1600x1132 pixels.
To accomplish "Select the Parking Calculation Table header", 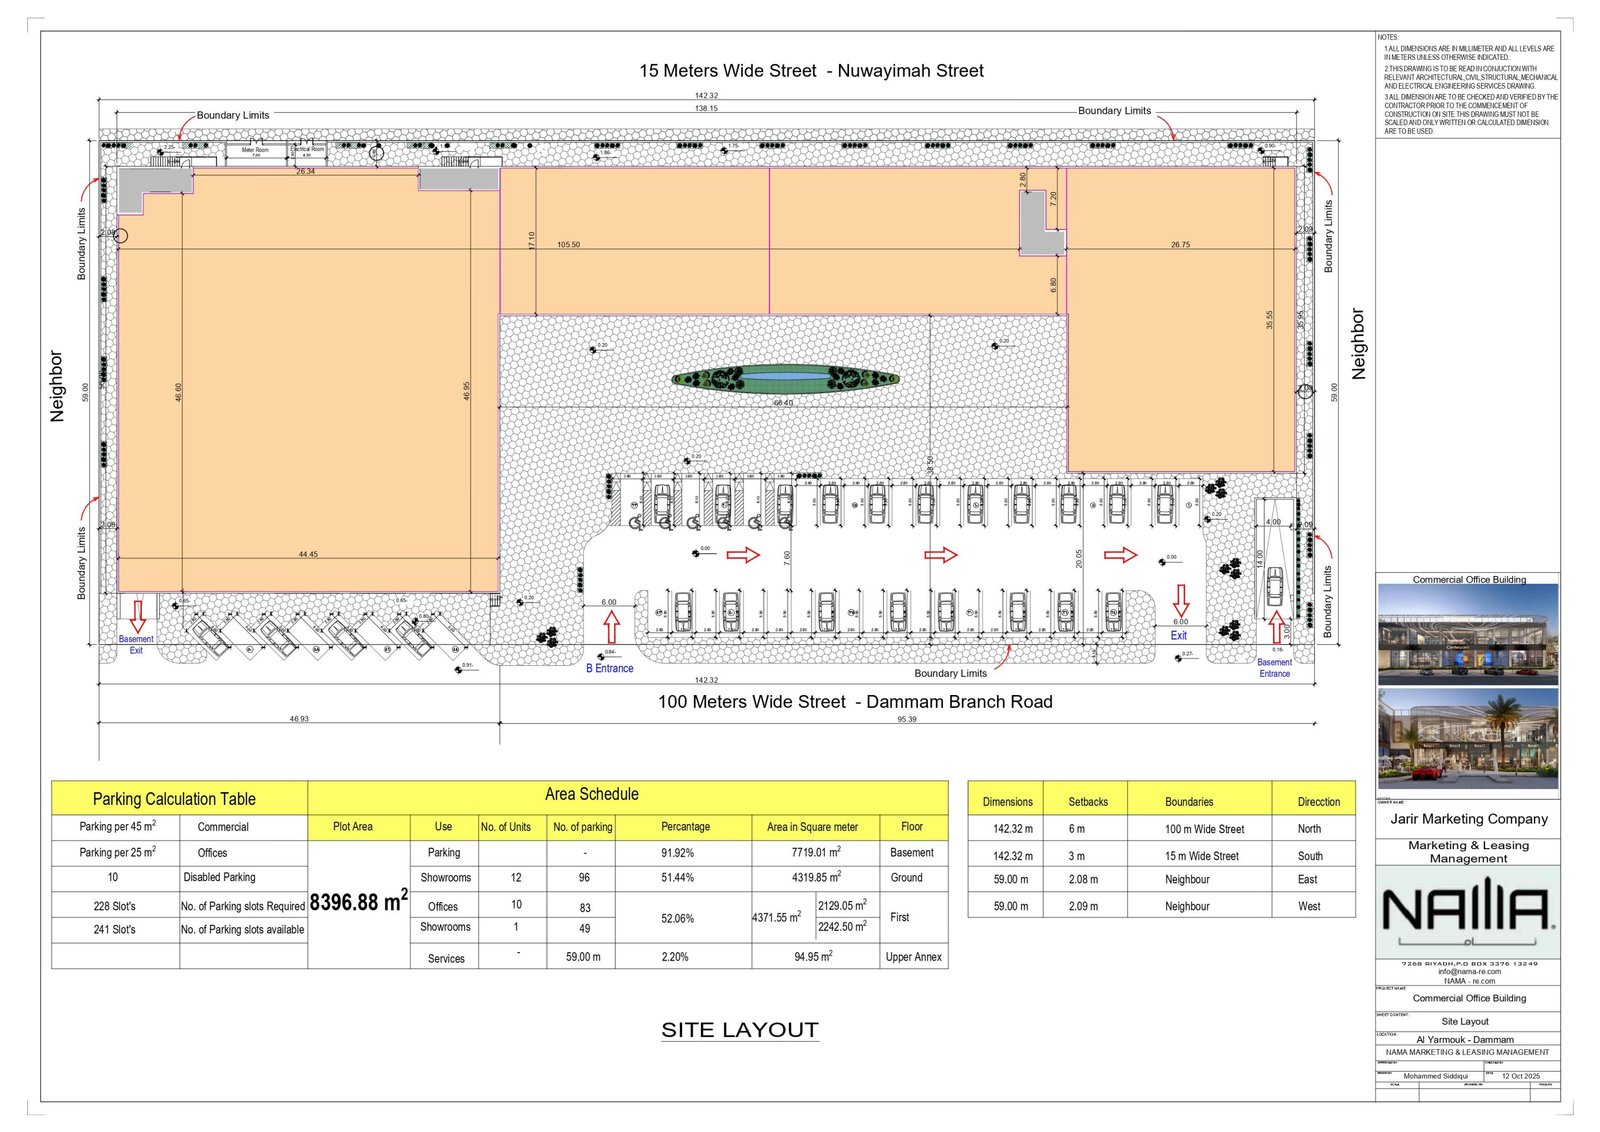I will coord(174,799).
